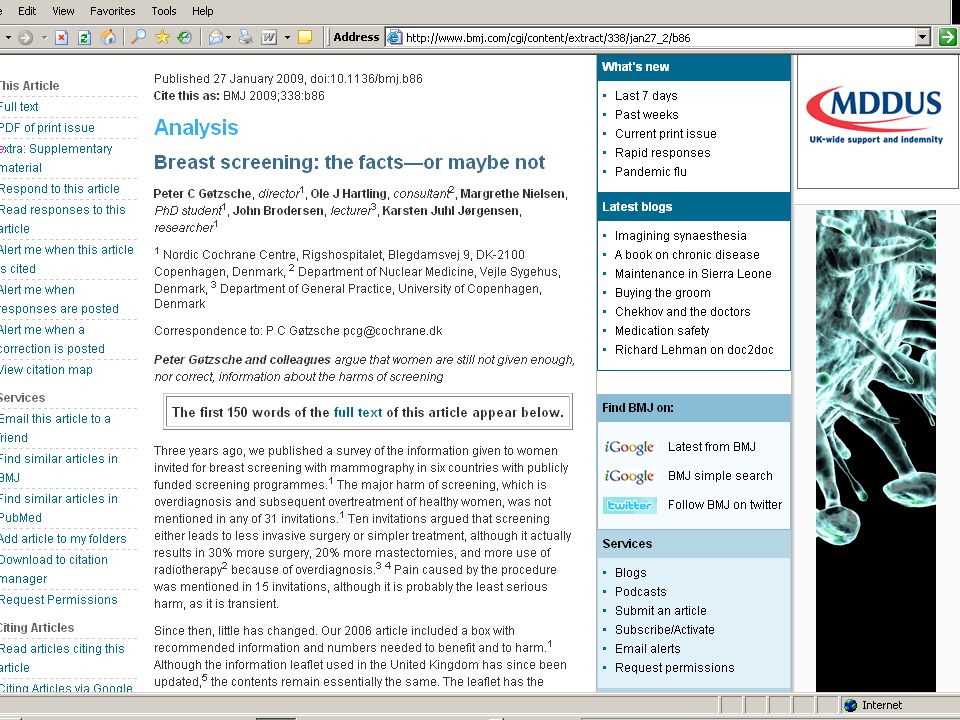Click the Internet zone globe icon
The width and height of the screenshot is (960, 720).
click(850, 705)
